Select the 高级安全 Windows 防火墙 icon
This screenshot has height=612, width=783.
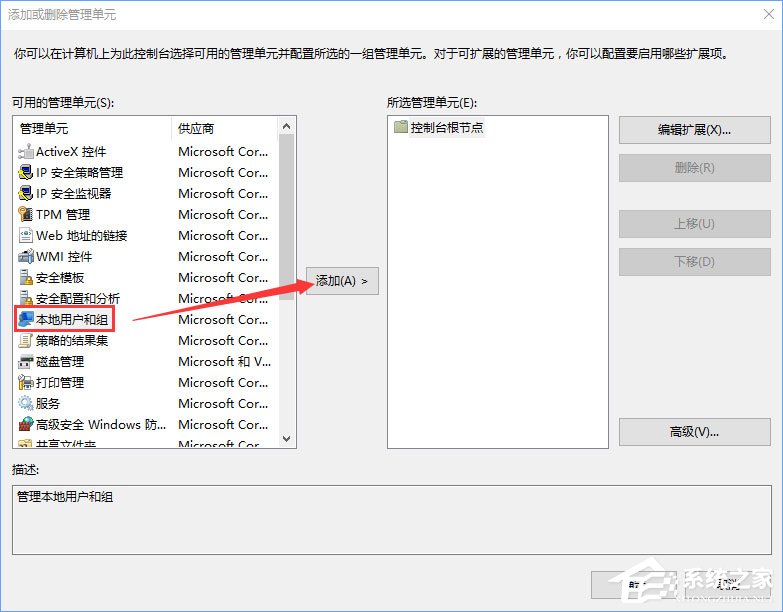25,424
